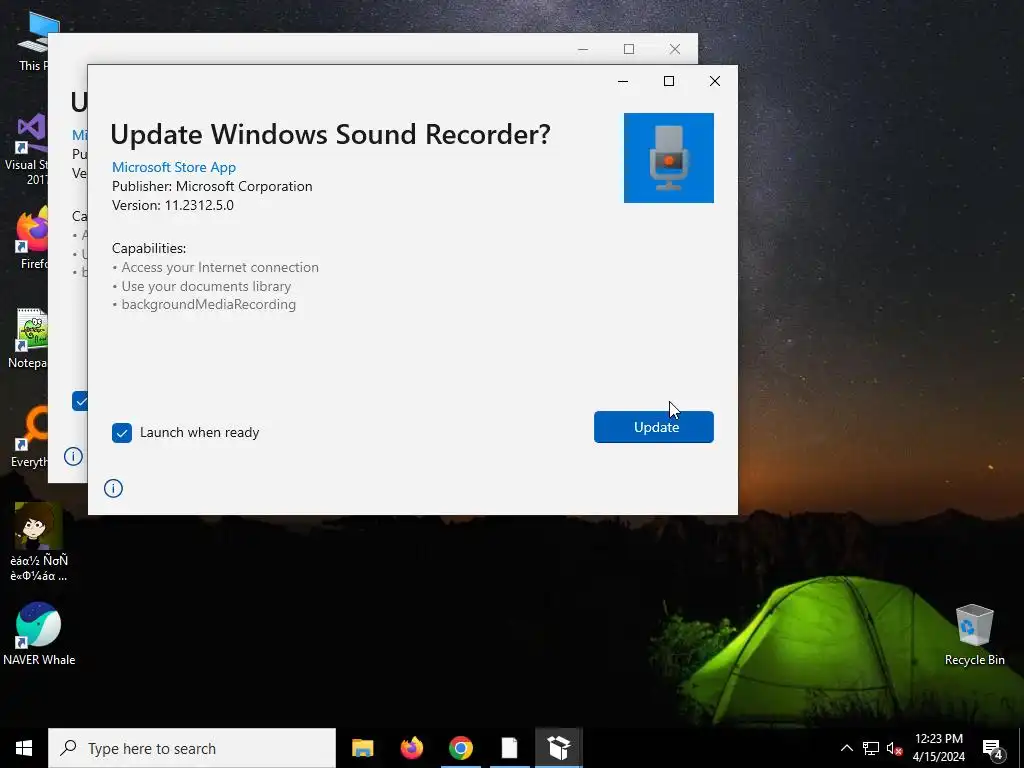
Task: Close the front Update Sound Recorder dialog
Action: coord(714,81)
